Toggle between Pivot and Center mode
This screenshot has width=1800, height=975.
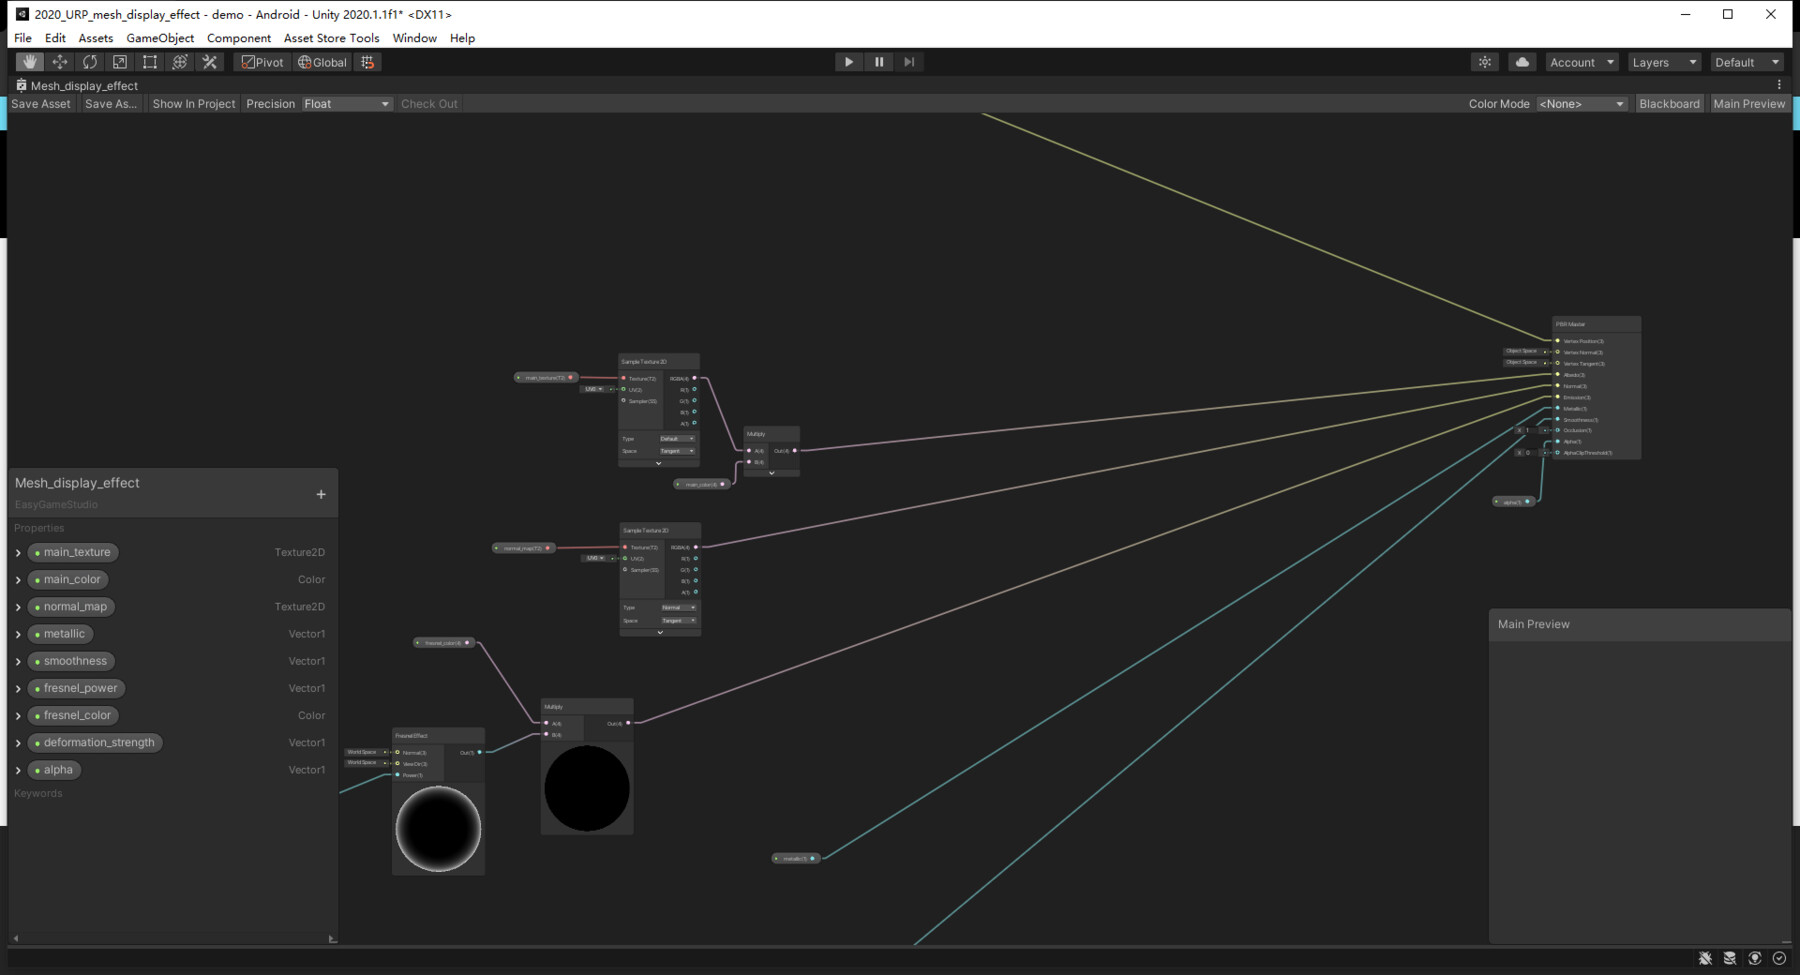pos(260,61)
